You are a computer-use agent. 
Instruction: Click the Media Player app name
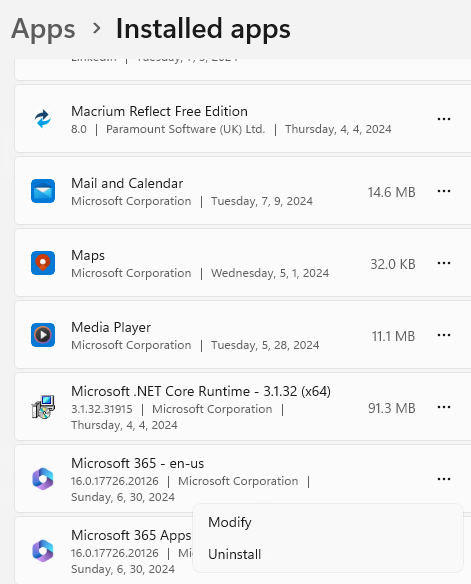[111, 327]
